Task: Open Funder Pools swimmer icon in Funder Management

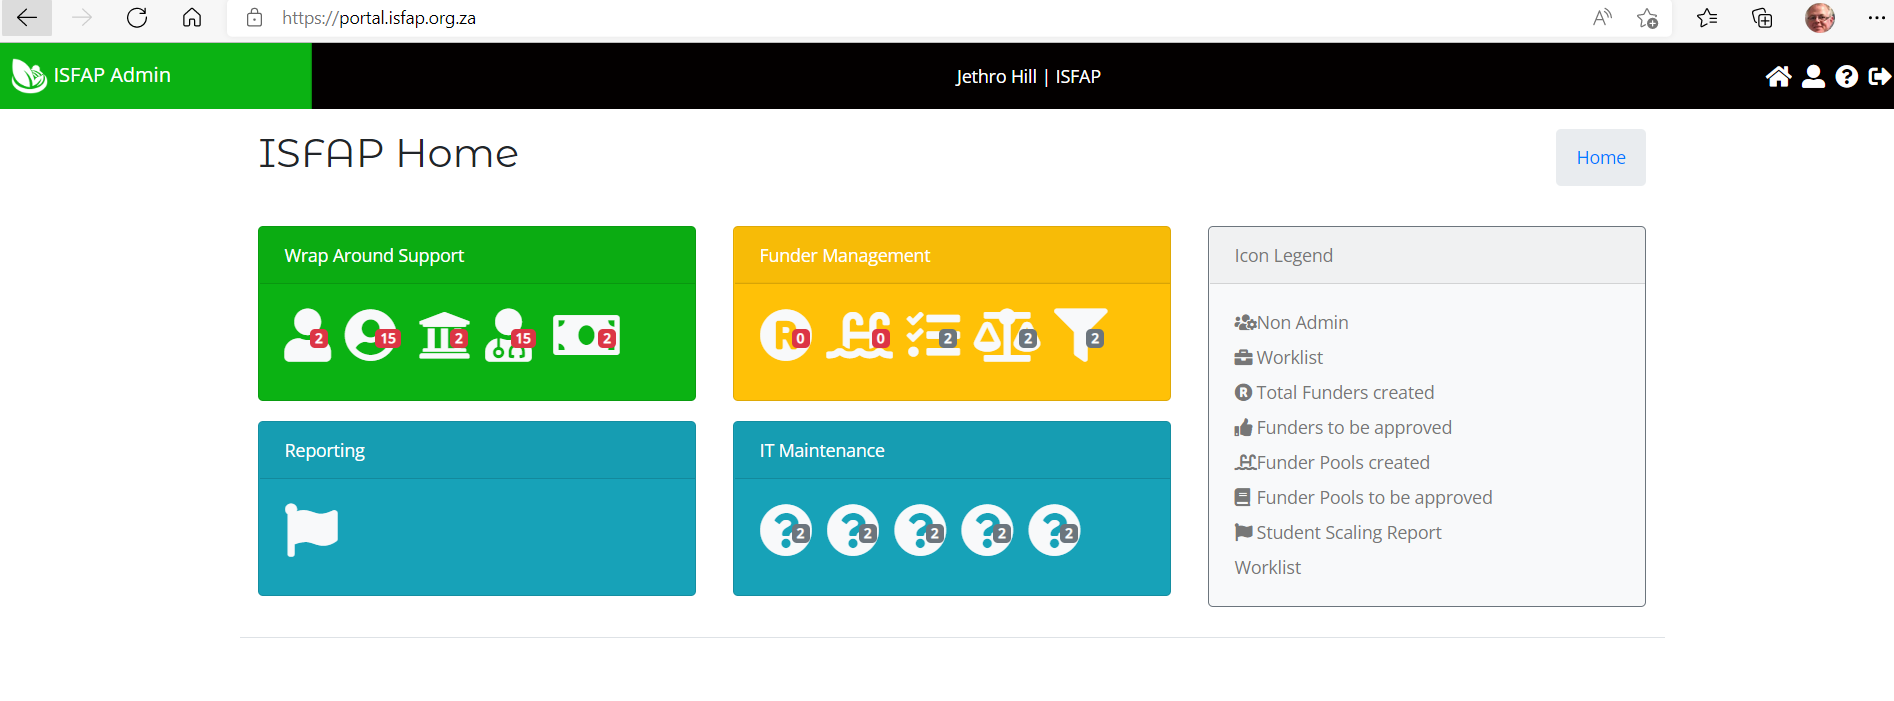Action: point(859,335)
